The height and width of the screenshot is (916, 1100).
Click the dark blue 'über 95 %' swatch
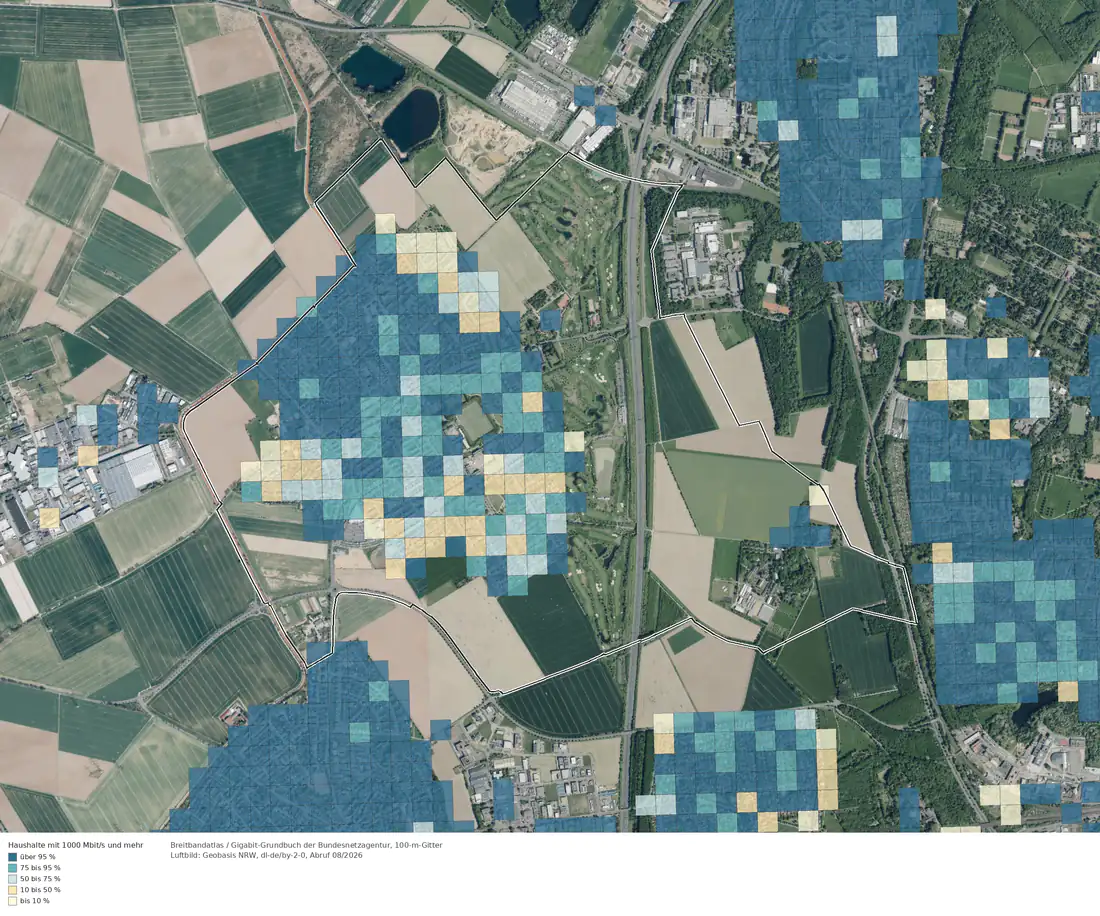(x=12, y=856)
